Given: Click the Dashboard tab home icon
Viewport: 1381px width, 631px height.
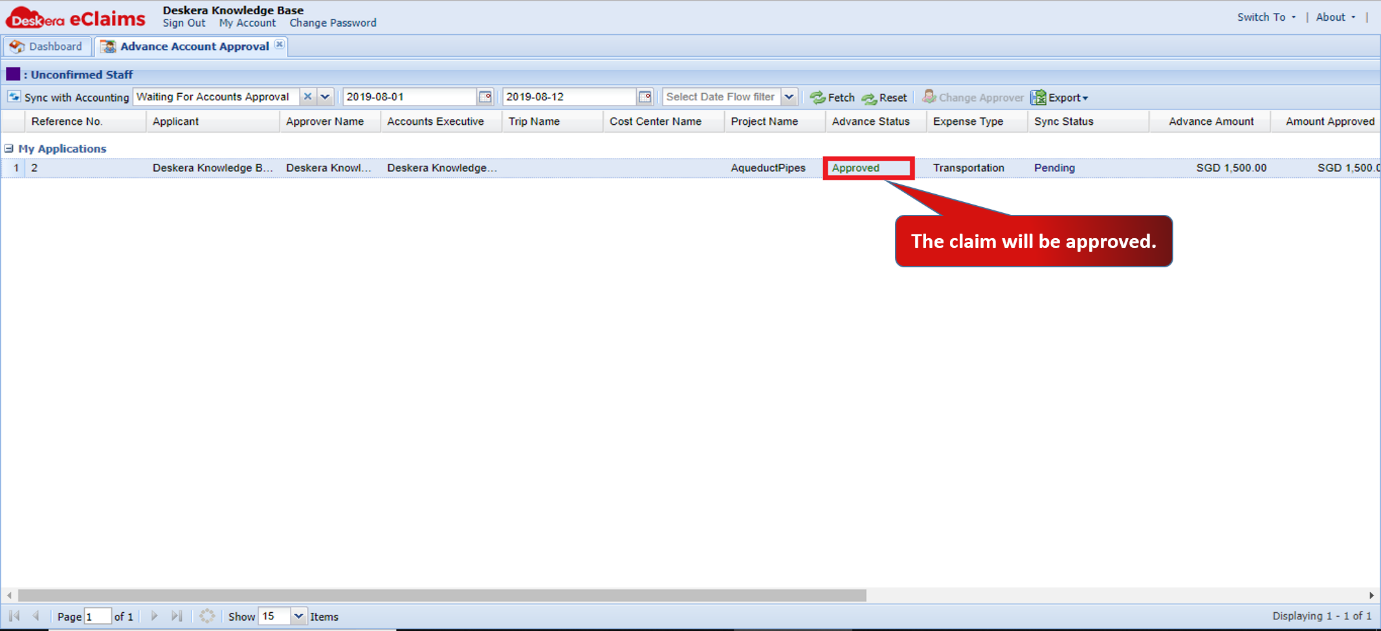Looking at the screenshot, I should coord(17,47).
